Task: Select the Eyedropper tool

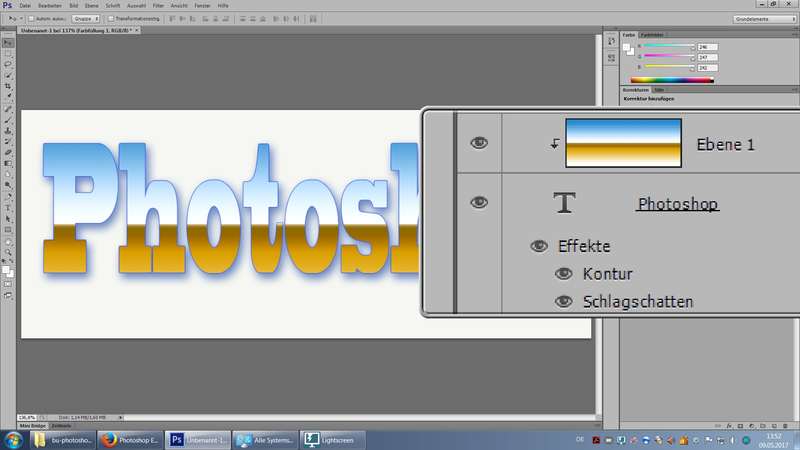Action: pos(8,96)
